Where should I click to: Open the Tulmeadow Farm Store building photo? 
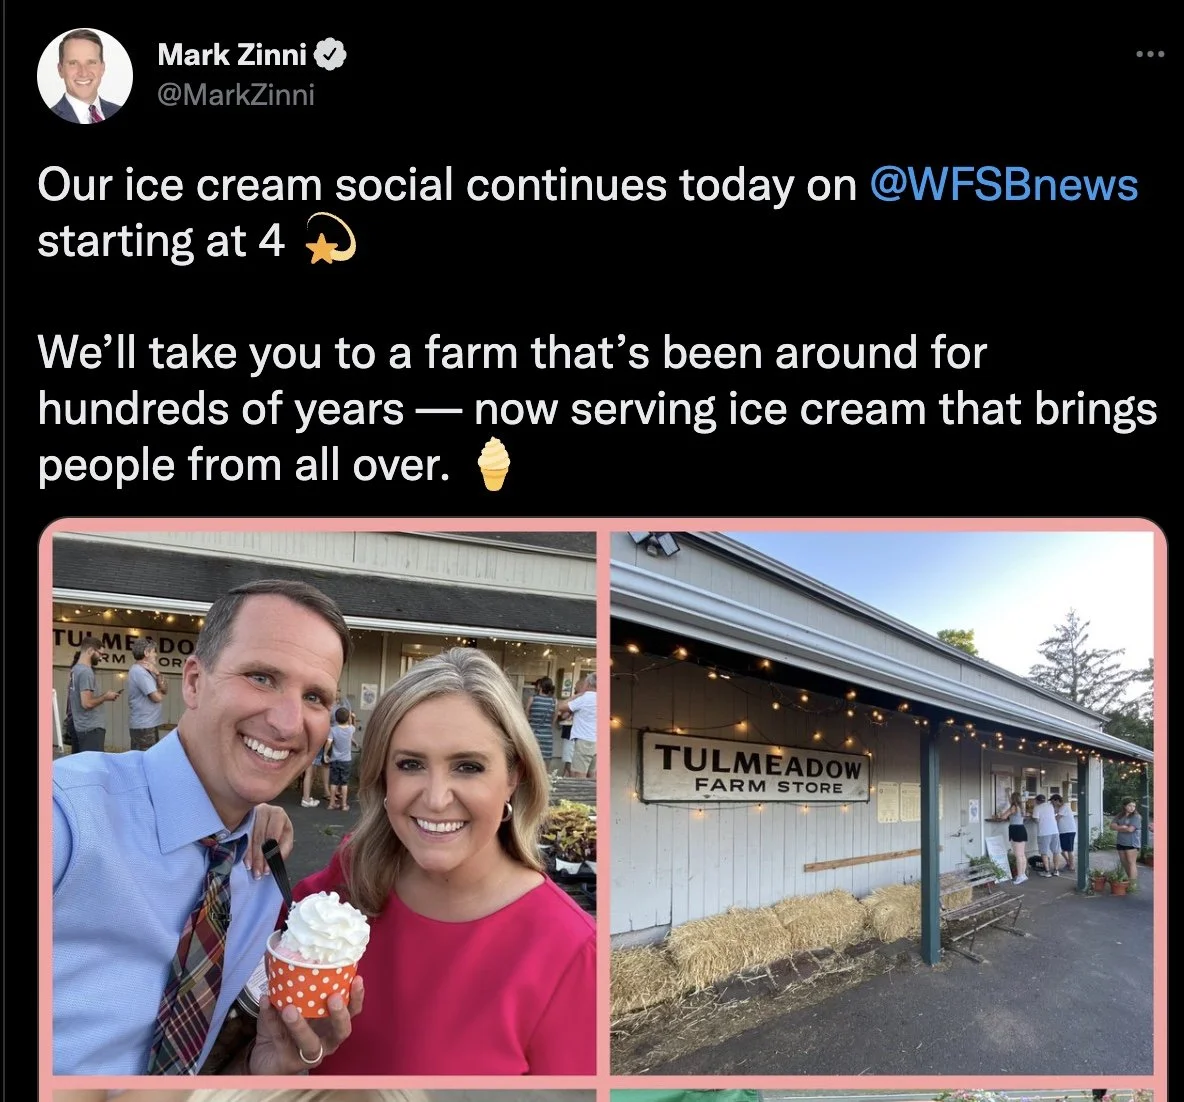[881, 803]
